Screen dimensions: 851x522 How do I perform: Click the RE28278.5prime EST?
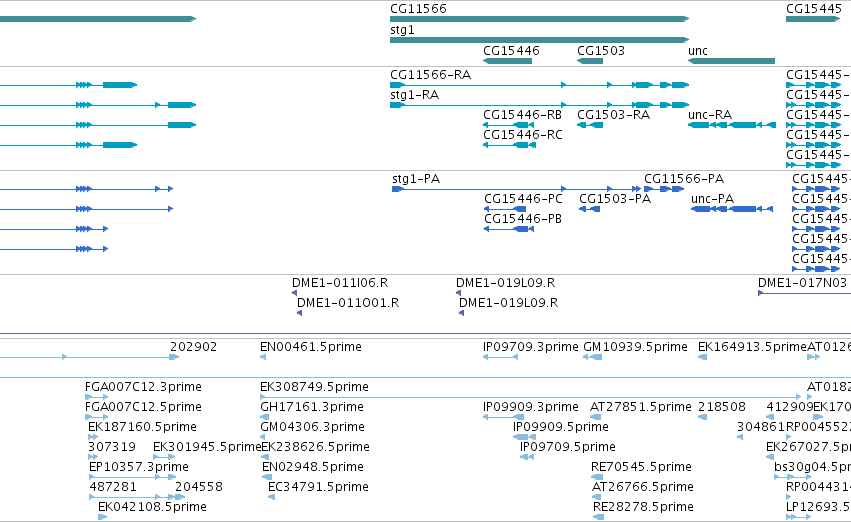click(x=598, y=518)
